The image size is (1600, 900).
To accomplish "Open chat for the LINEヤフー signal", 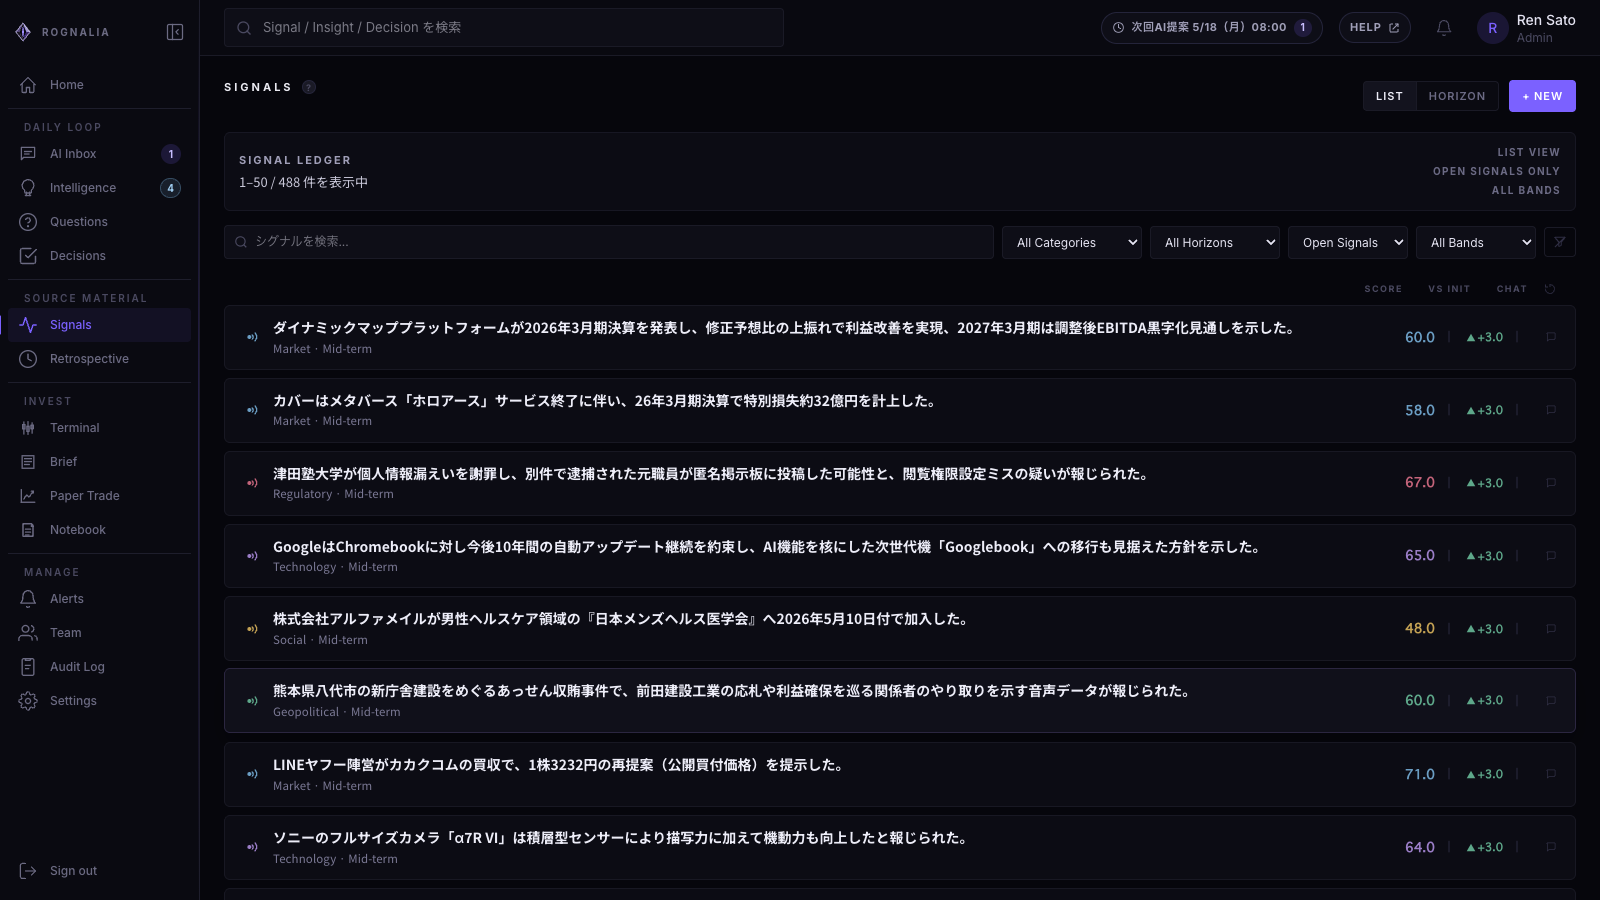I will click(1551, 774).
